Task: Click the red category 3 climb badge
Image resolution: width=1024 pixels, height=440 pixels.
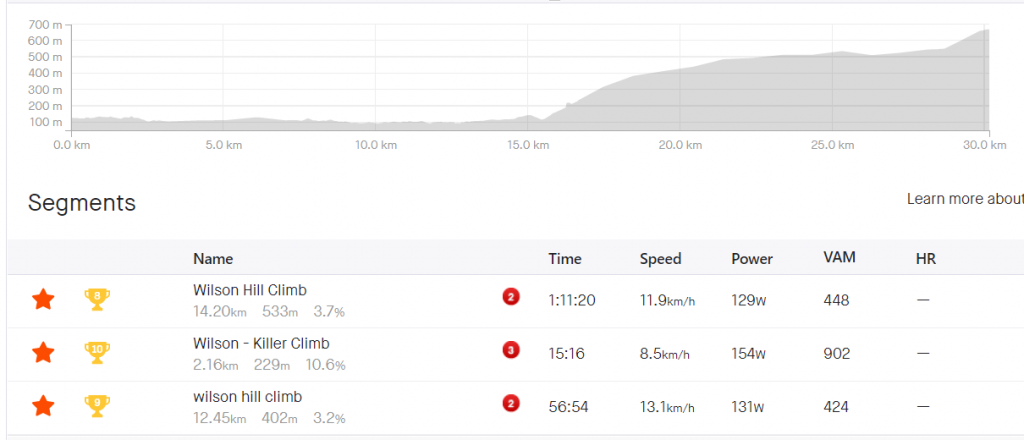Action: coord(511,350)
